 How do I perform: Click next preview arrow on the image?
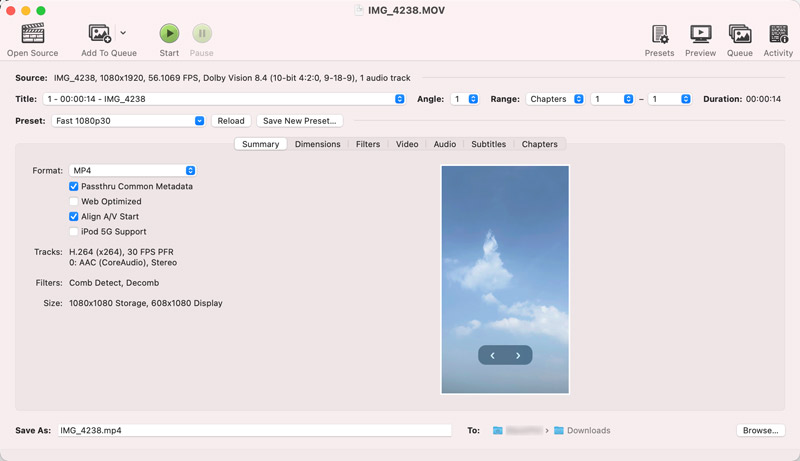click(x=518, y=355)
